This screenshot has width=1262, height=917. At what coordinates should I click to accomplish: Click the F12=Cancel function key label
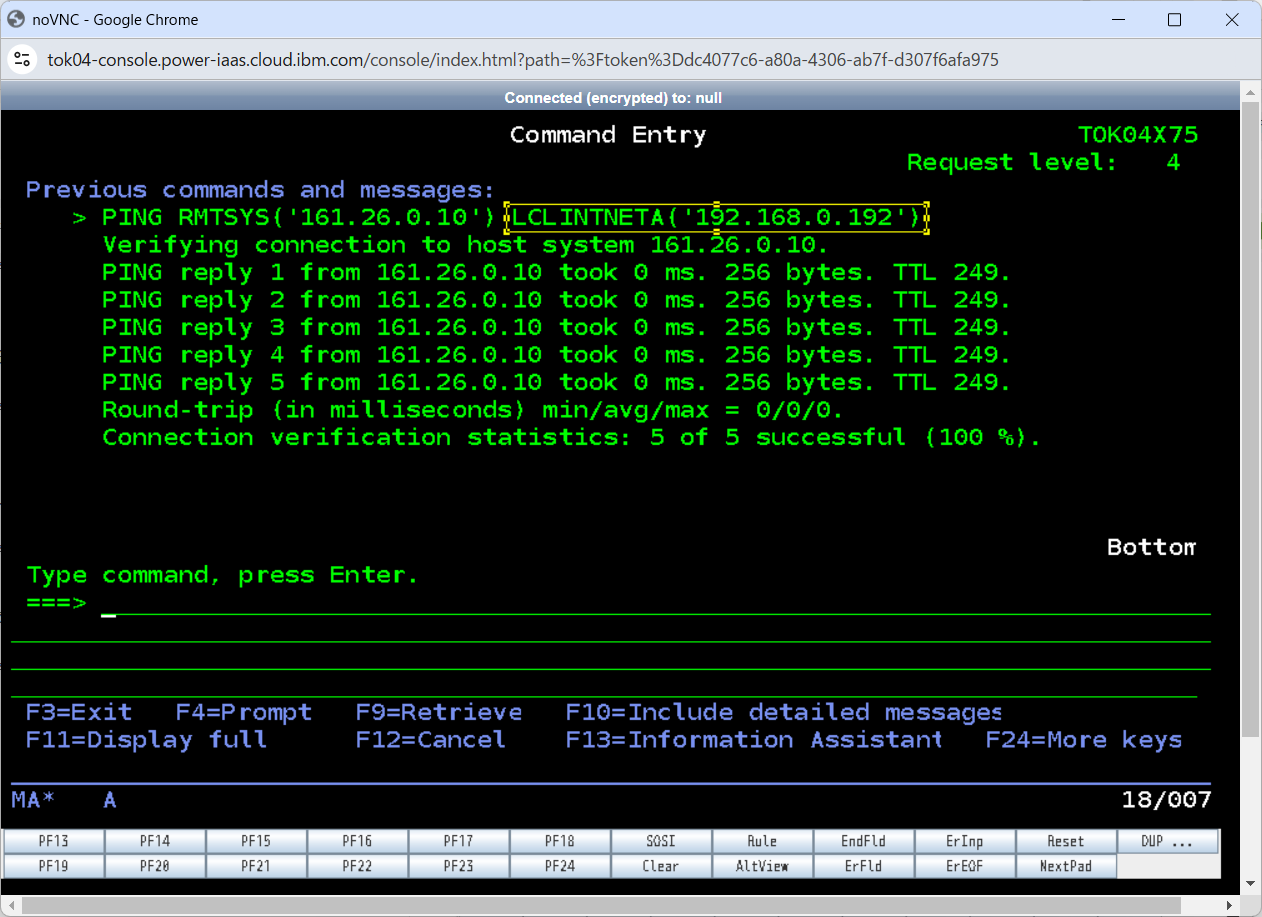pos(431,740)
